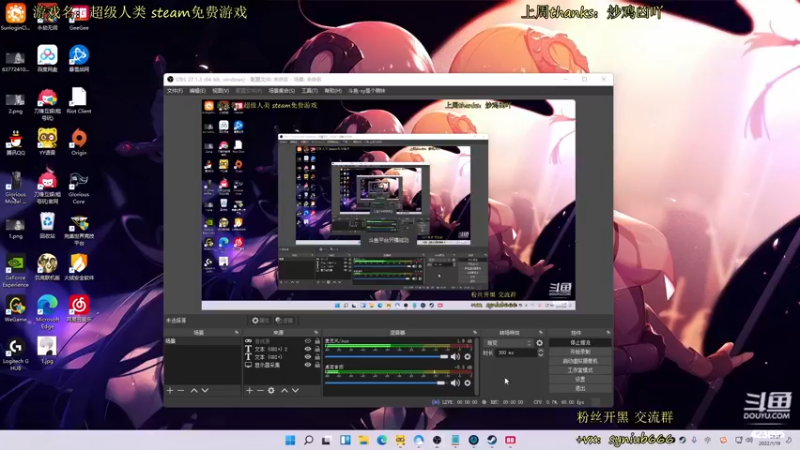The width and height of the screenshot is (800, 450).
Task: Open Steam from the taskbar
Action: 492,440
